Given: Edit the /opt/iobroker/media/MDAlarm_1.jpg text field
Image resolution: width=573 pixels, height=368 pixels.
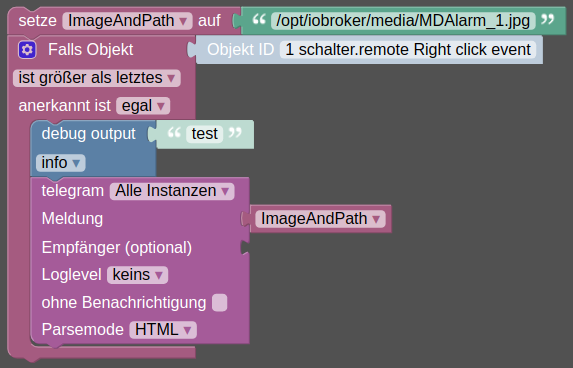Looking at the screenshot, I should coord(403,21).
